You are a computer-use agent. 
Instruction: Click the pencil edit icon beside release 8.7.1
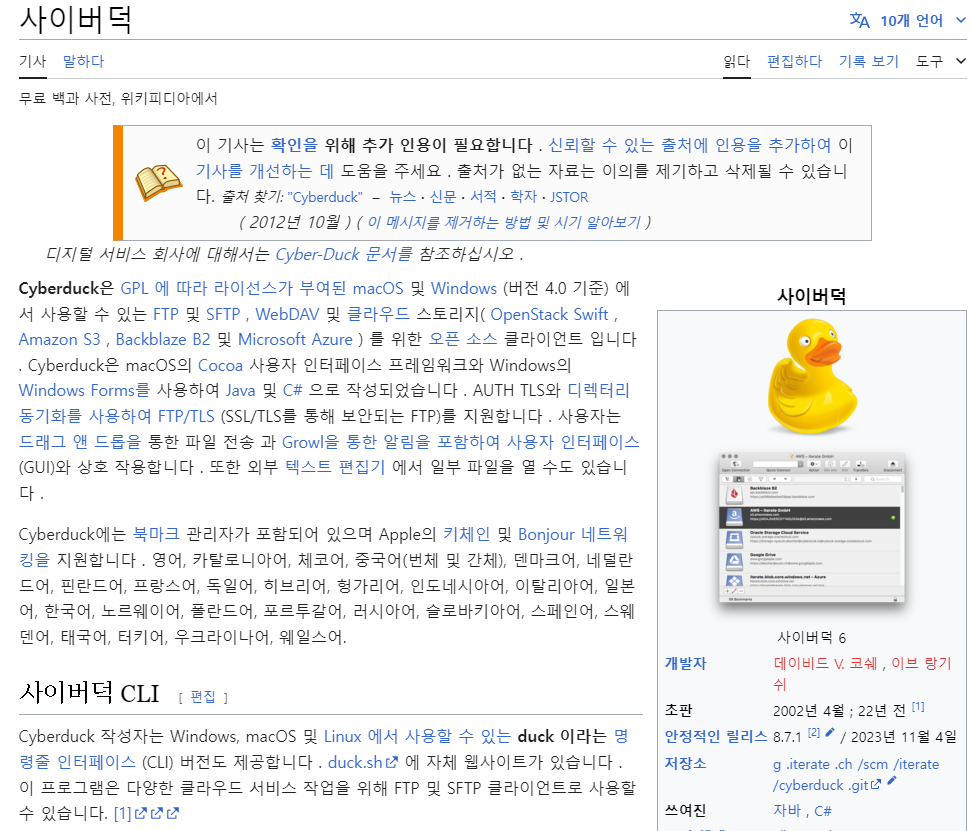coord(828,734)
